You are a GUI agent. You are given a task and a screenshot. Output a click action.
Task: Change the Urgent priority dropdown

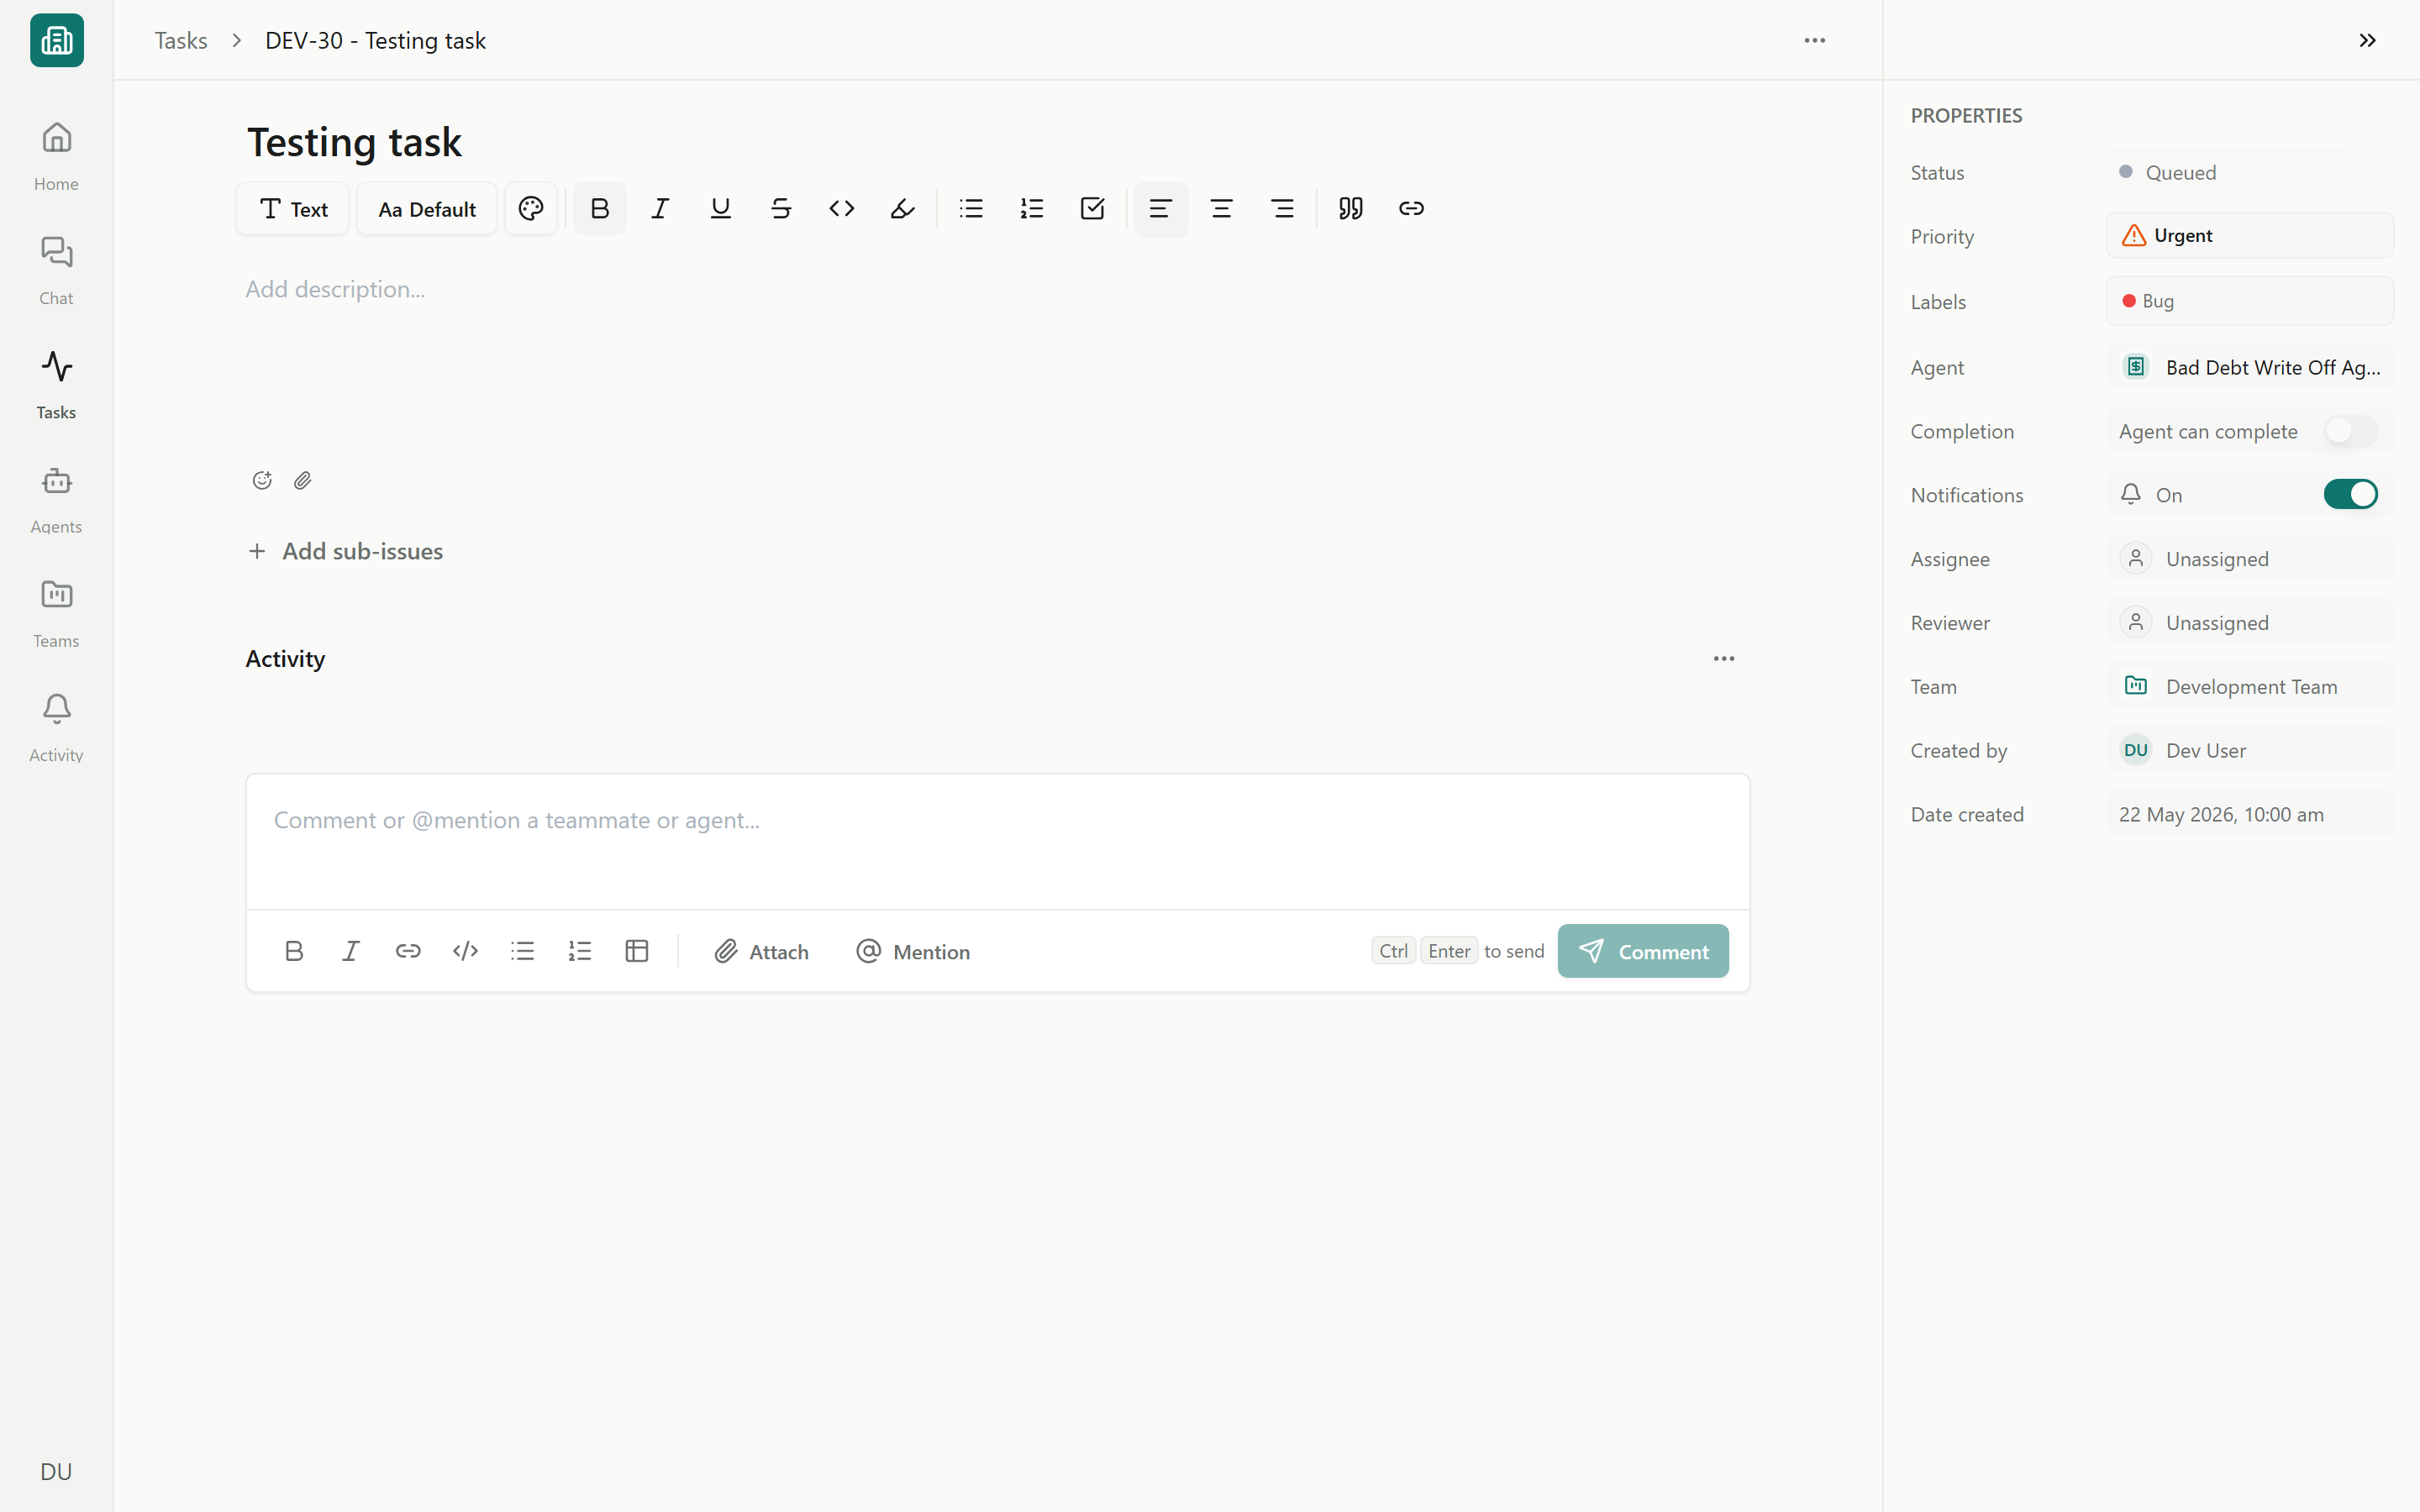click(2249, 236)
